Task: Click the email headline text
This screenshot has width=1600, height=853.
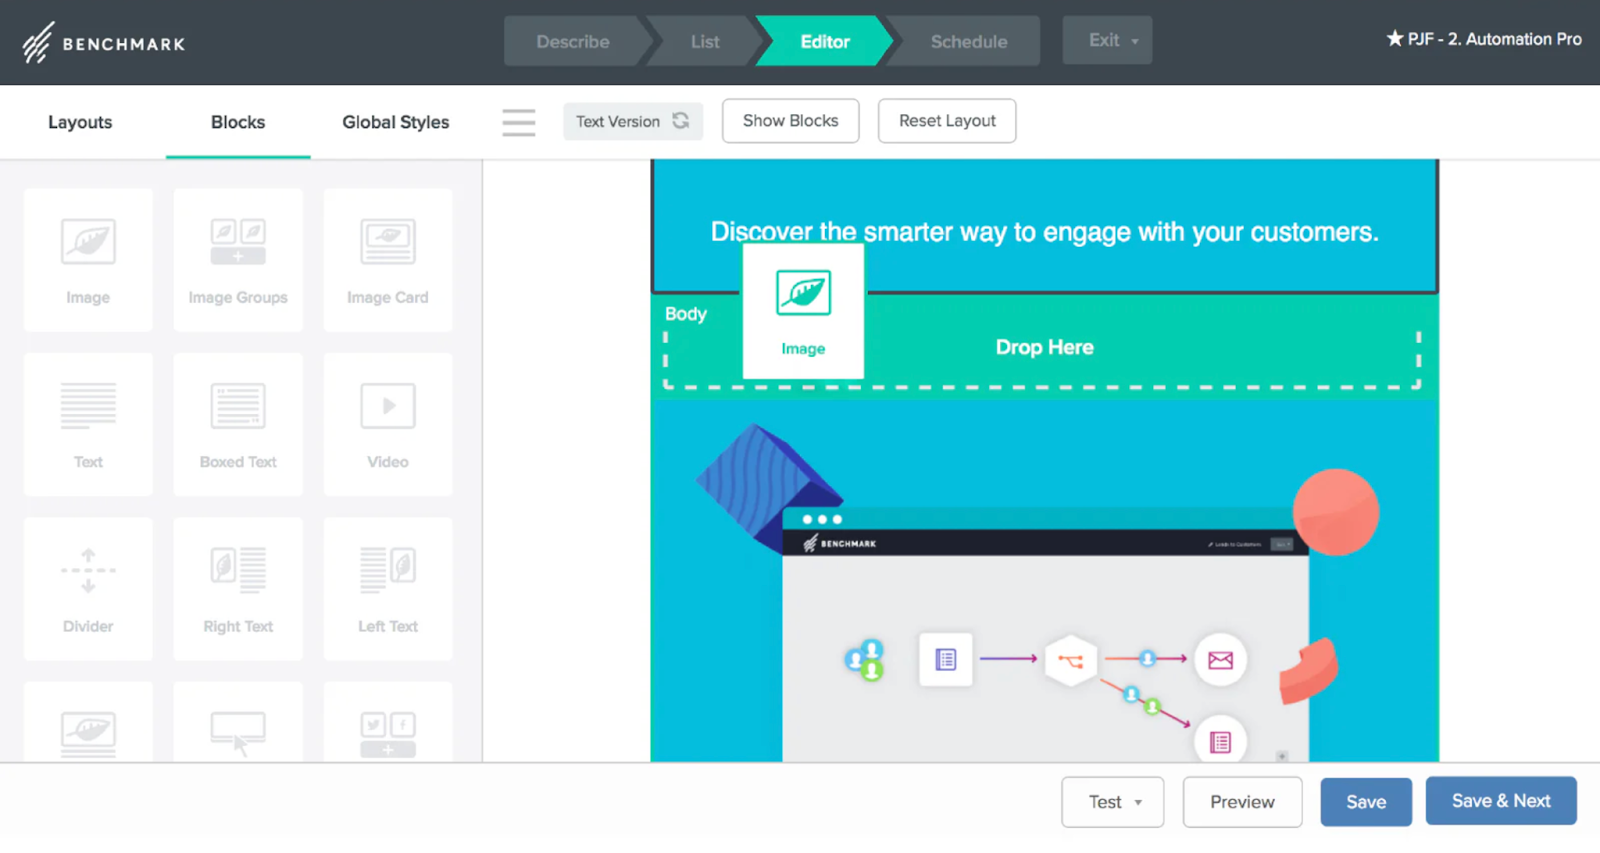Action: [1044, 232]
